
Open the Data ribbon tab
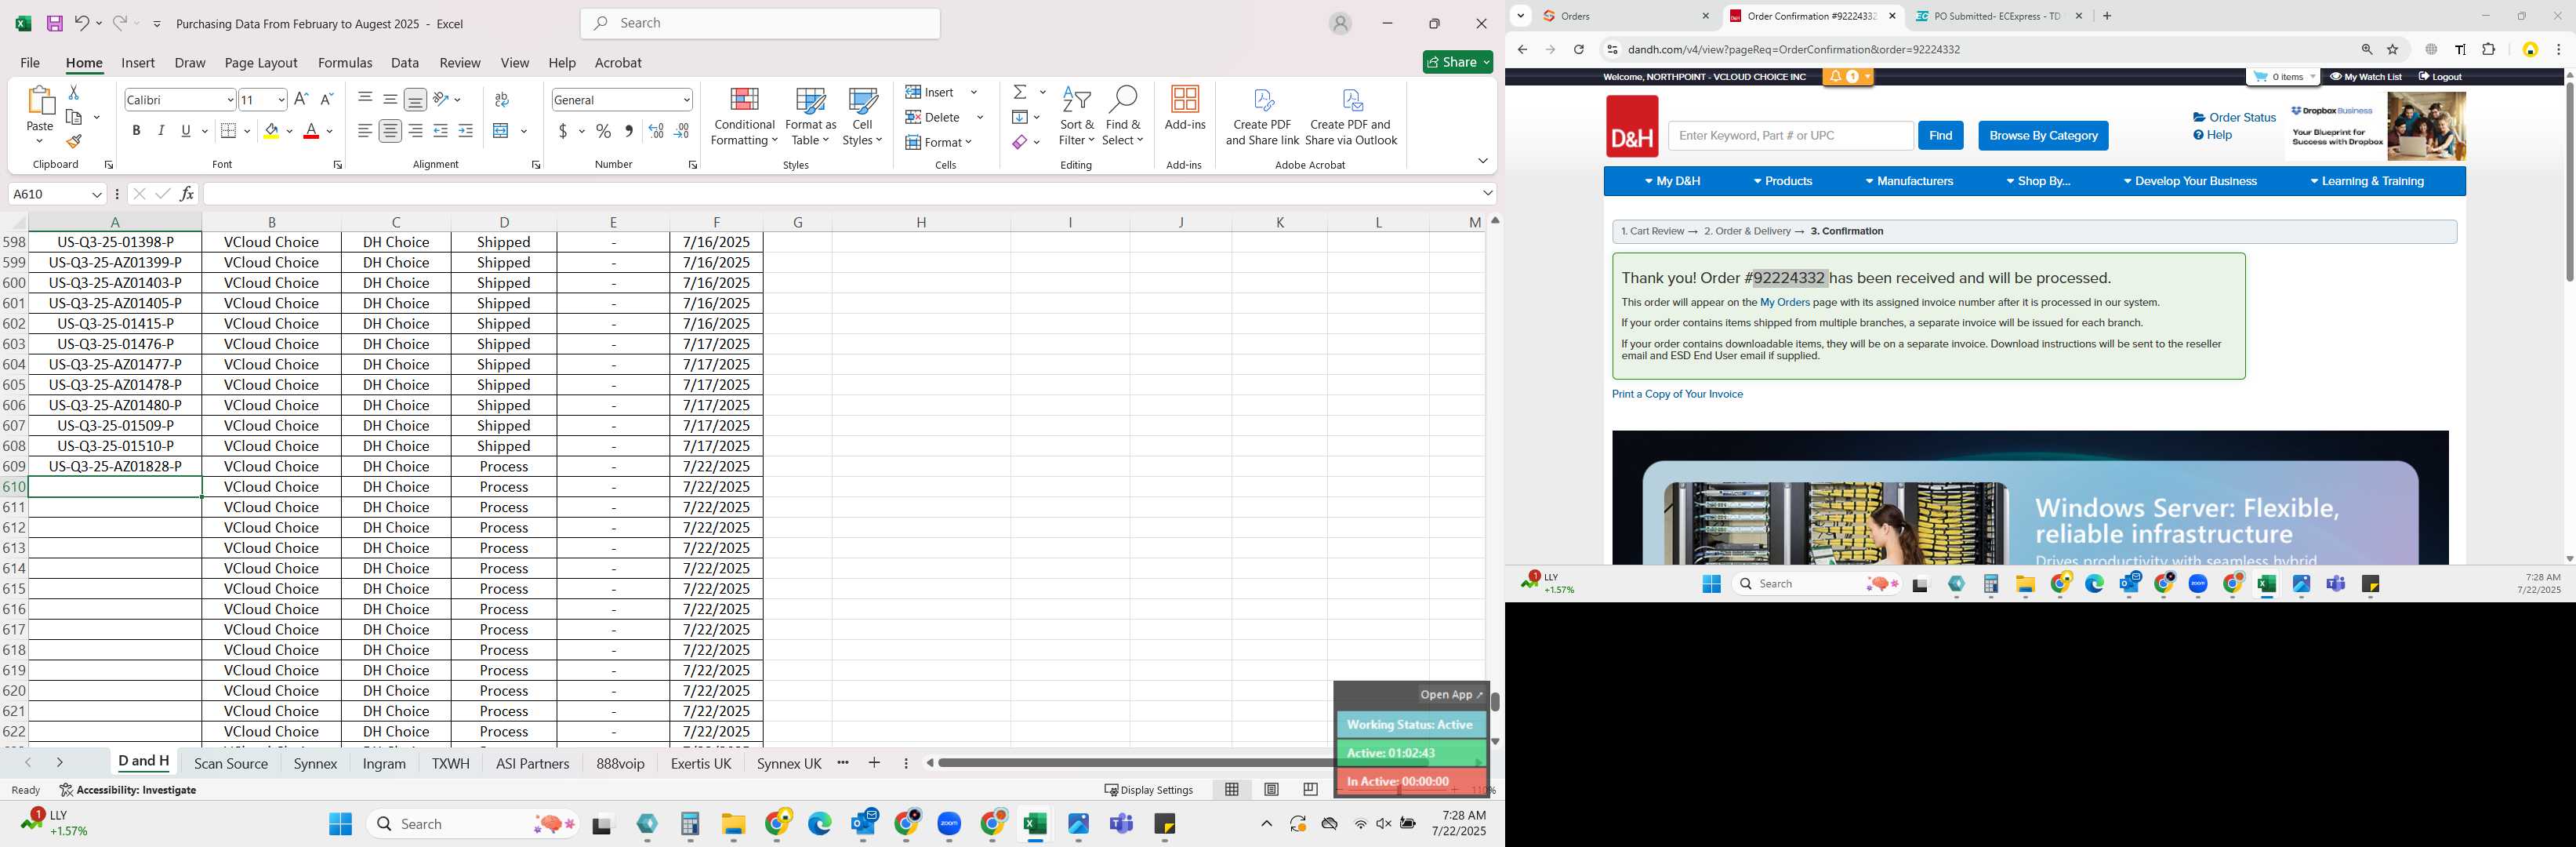point(405,62)
